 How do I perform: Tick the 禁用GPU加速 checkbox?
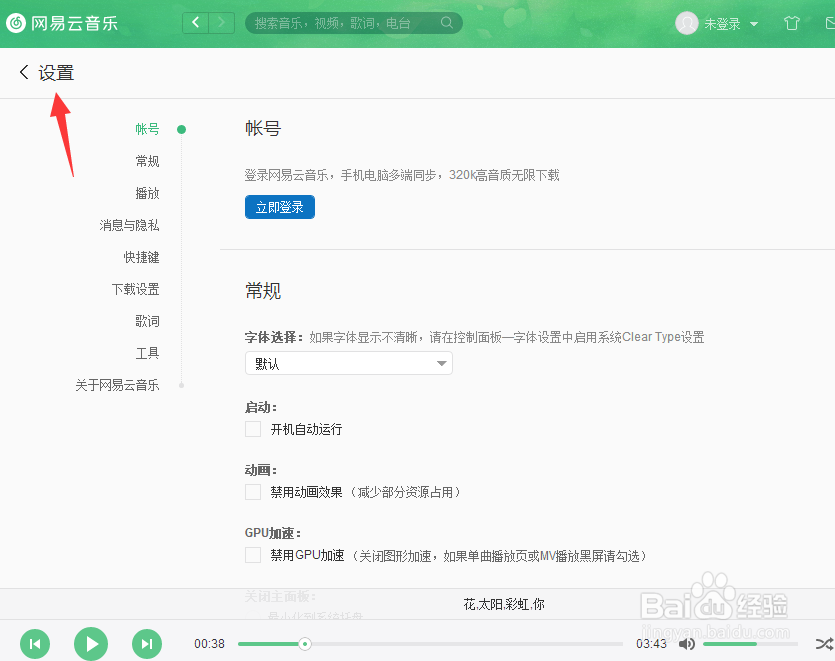click(x=253, y=555)
